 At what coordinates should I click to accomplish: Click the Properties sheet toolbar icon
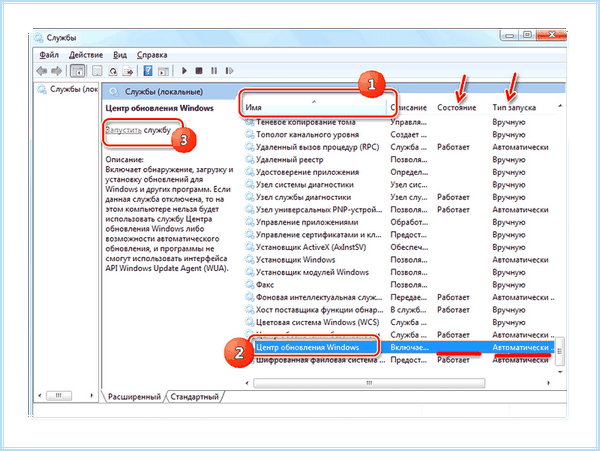pyautogui.click(x=97, y=71)
